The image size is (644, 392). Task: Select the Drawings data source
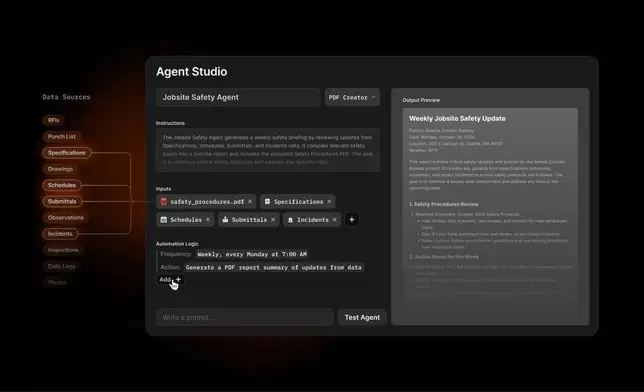[x=60, y=169]
